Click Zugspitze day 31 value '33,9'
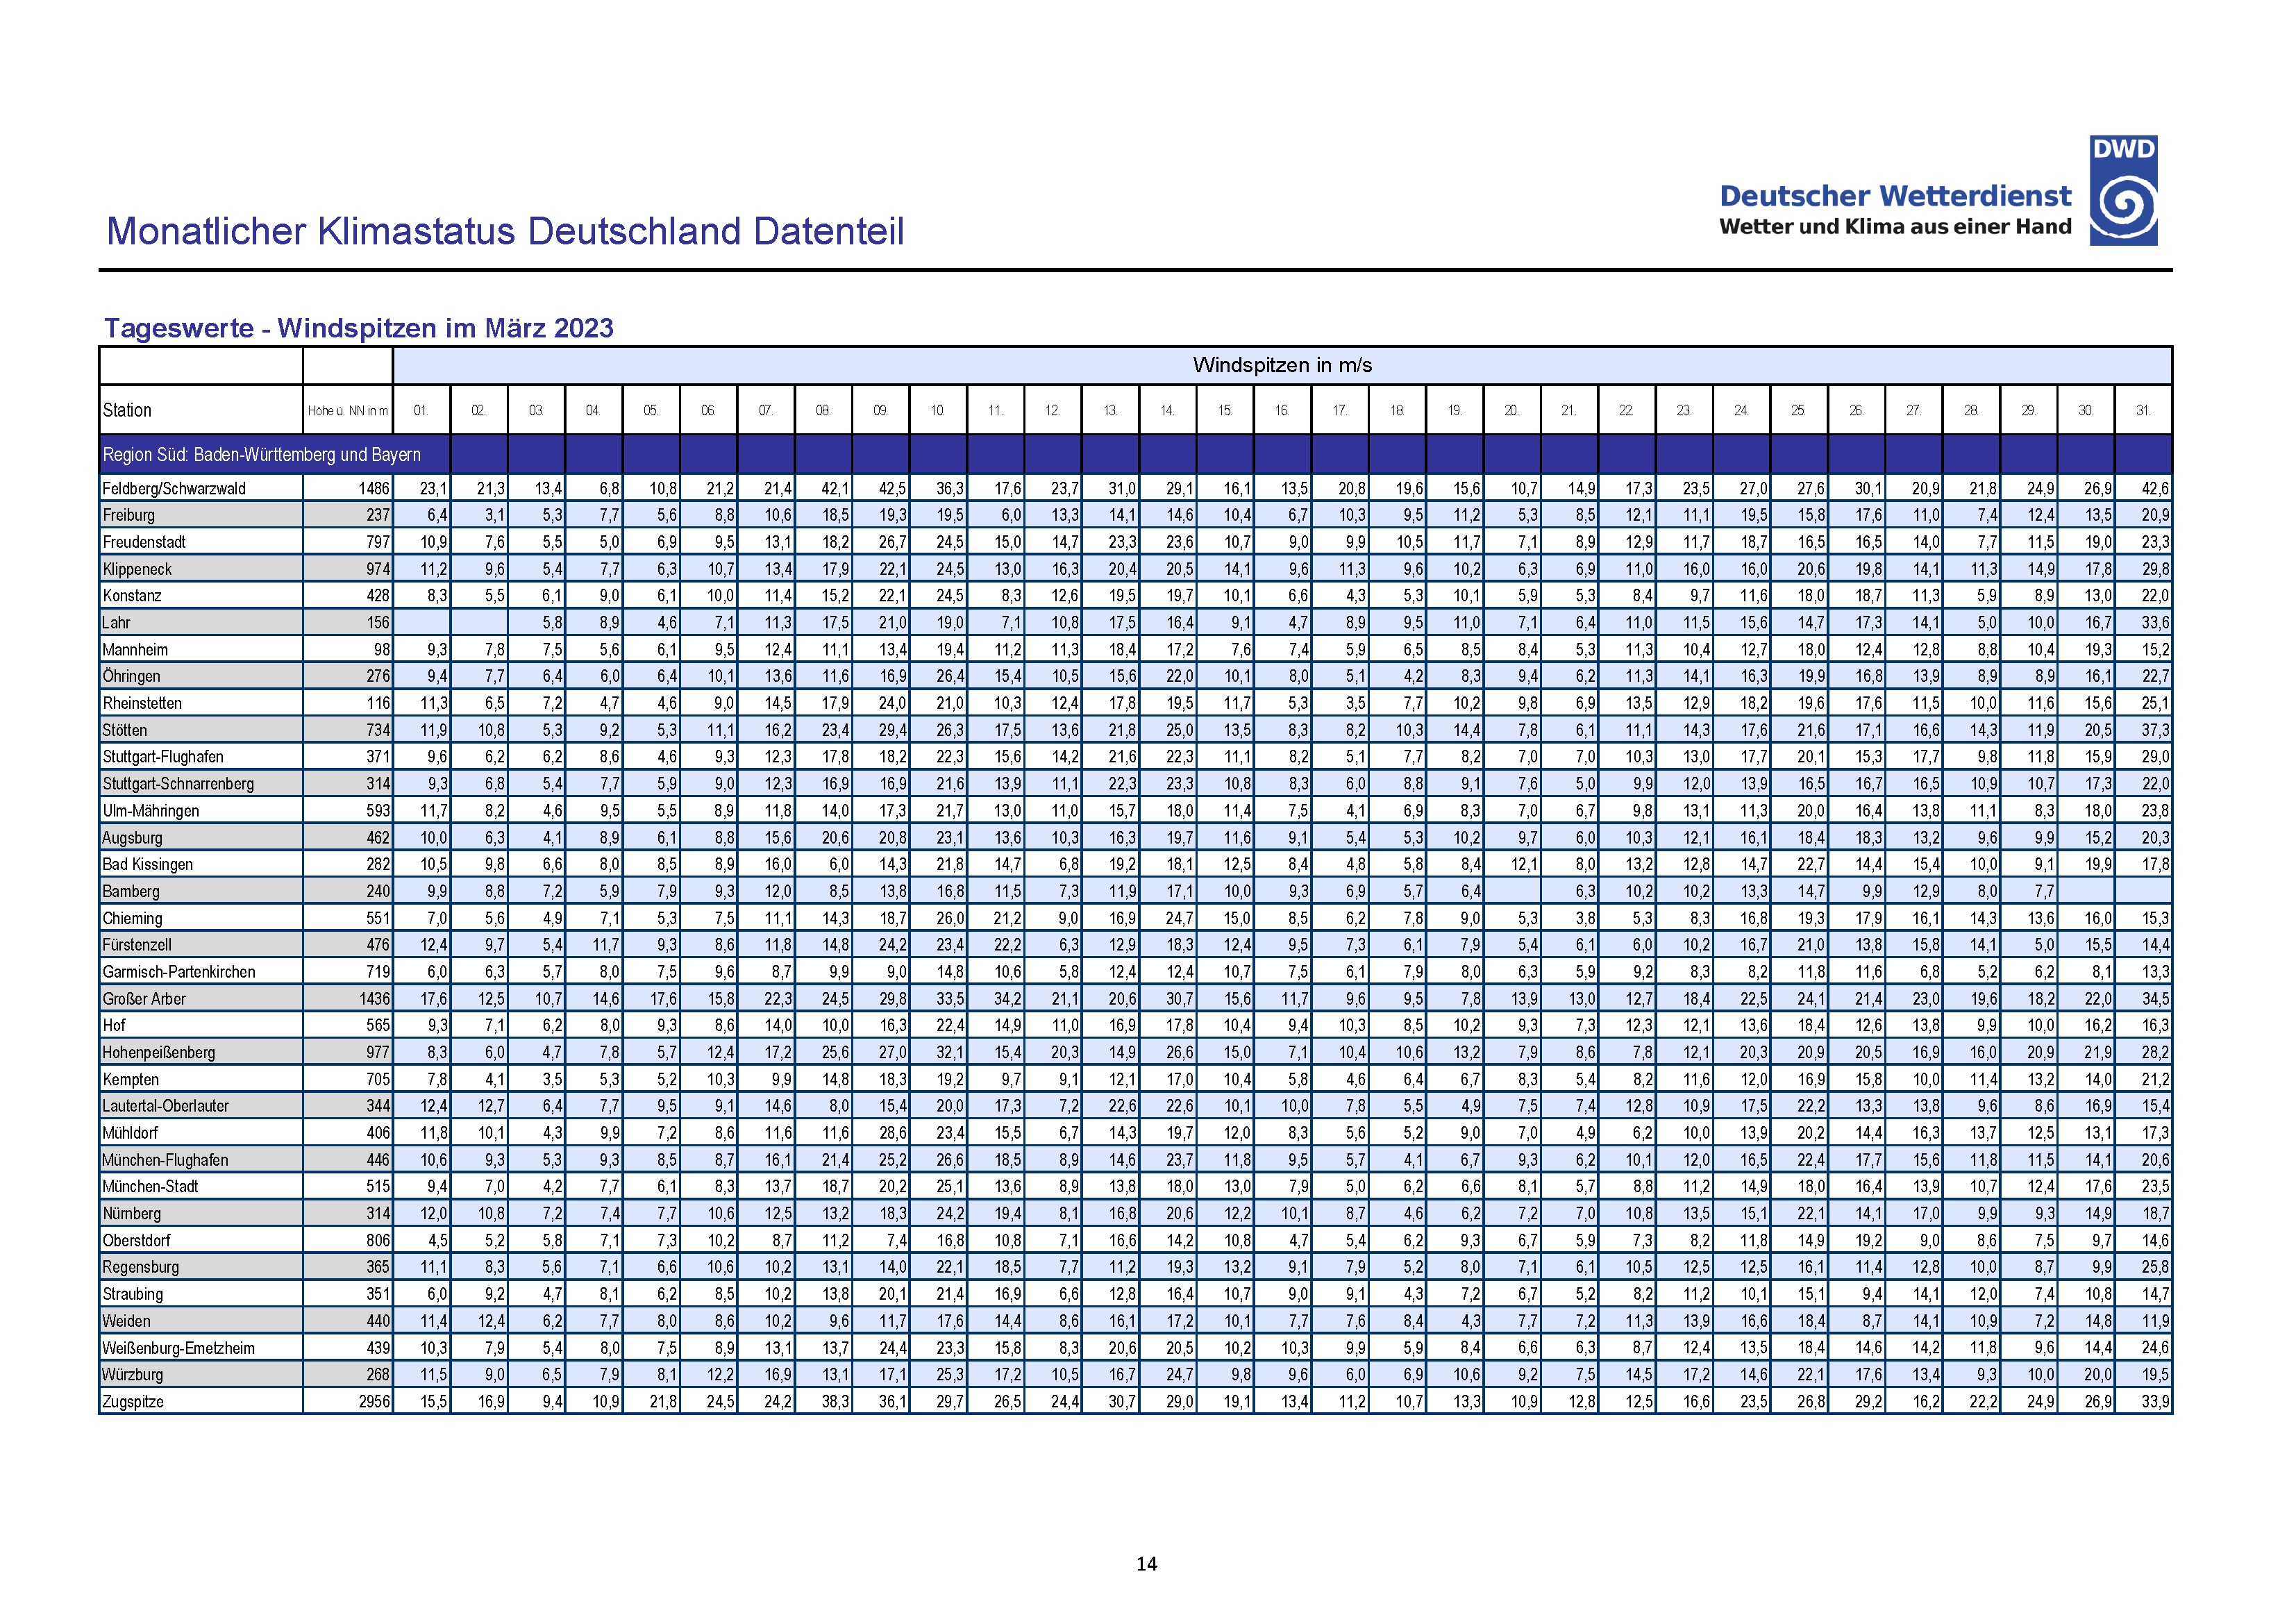Screen dimensions: 2296x1624 tap(2155, 1401)
